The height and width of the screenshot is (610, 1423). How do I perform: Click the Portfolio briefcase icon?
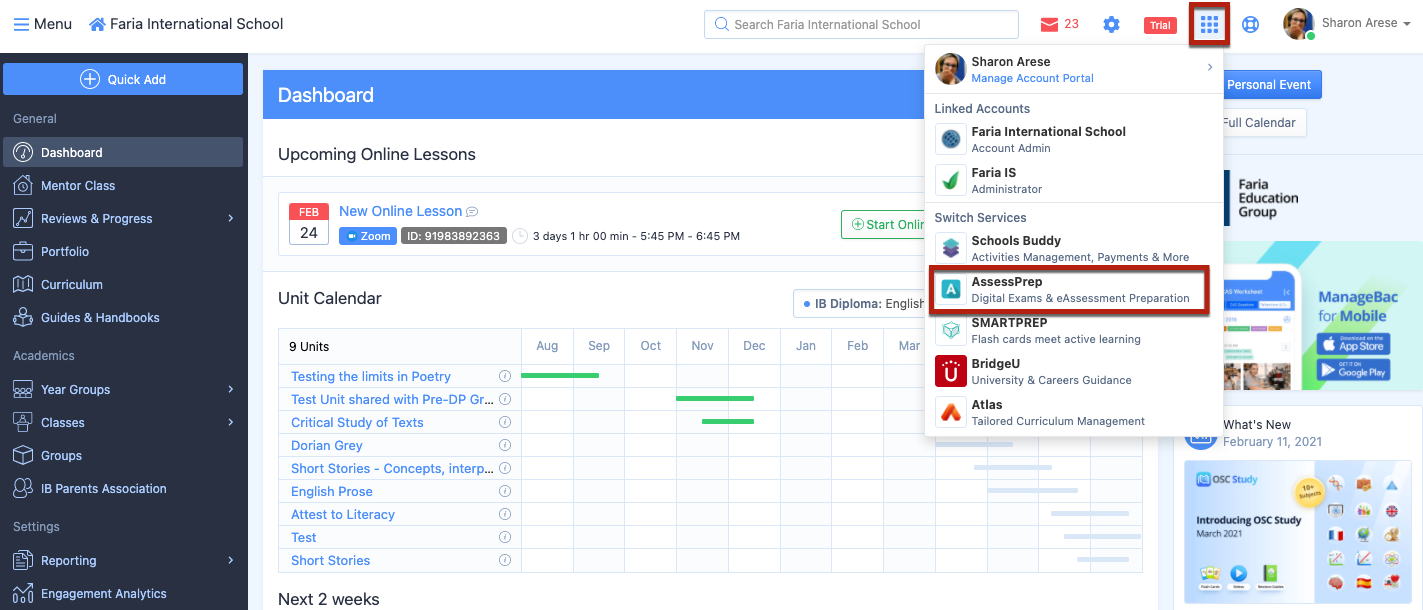click(23, 251)
